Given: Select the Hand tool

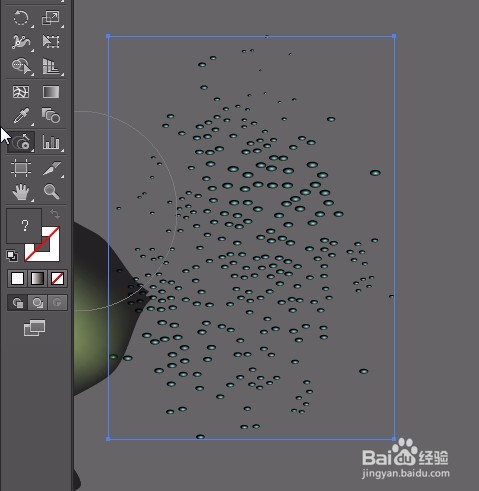Looking at the screenshot, I should (21, 192).
